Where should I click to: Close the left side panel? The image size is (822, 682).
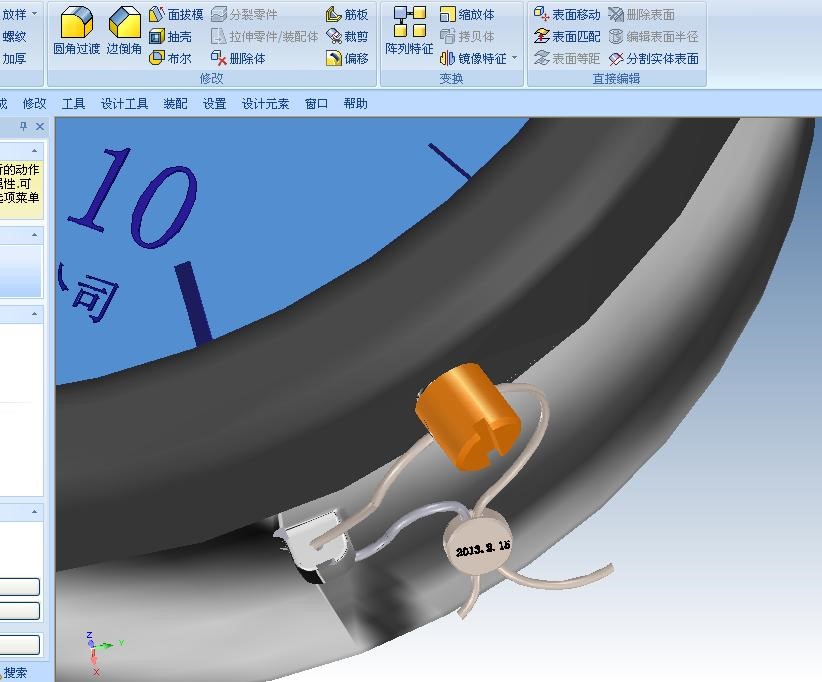(x=40, y=126)
